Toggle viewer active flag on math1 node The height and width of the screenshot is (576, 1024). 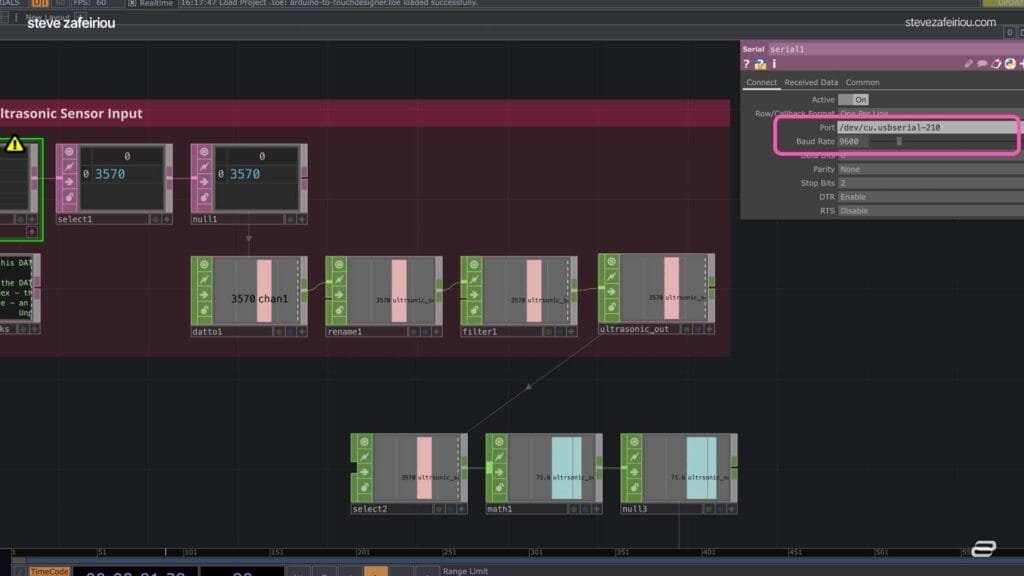498,441
